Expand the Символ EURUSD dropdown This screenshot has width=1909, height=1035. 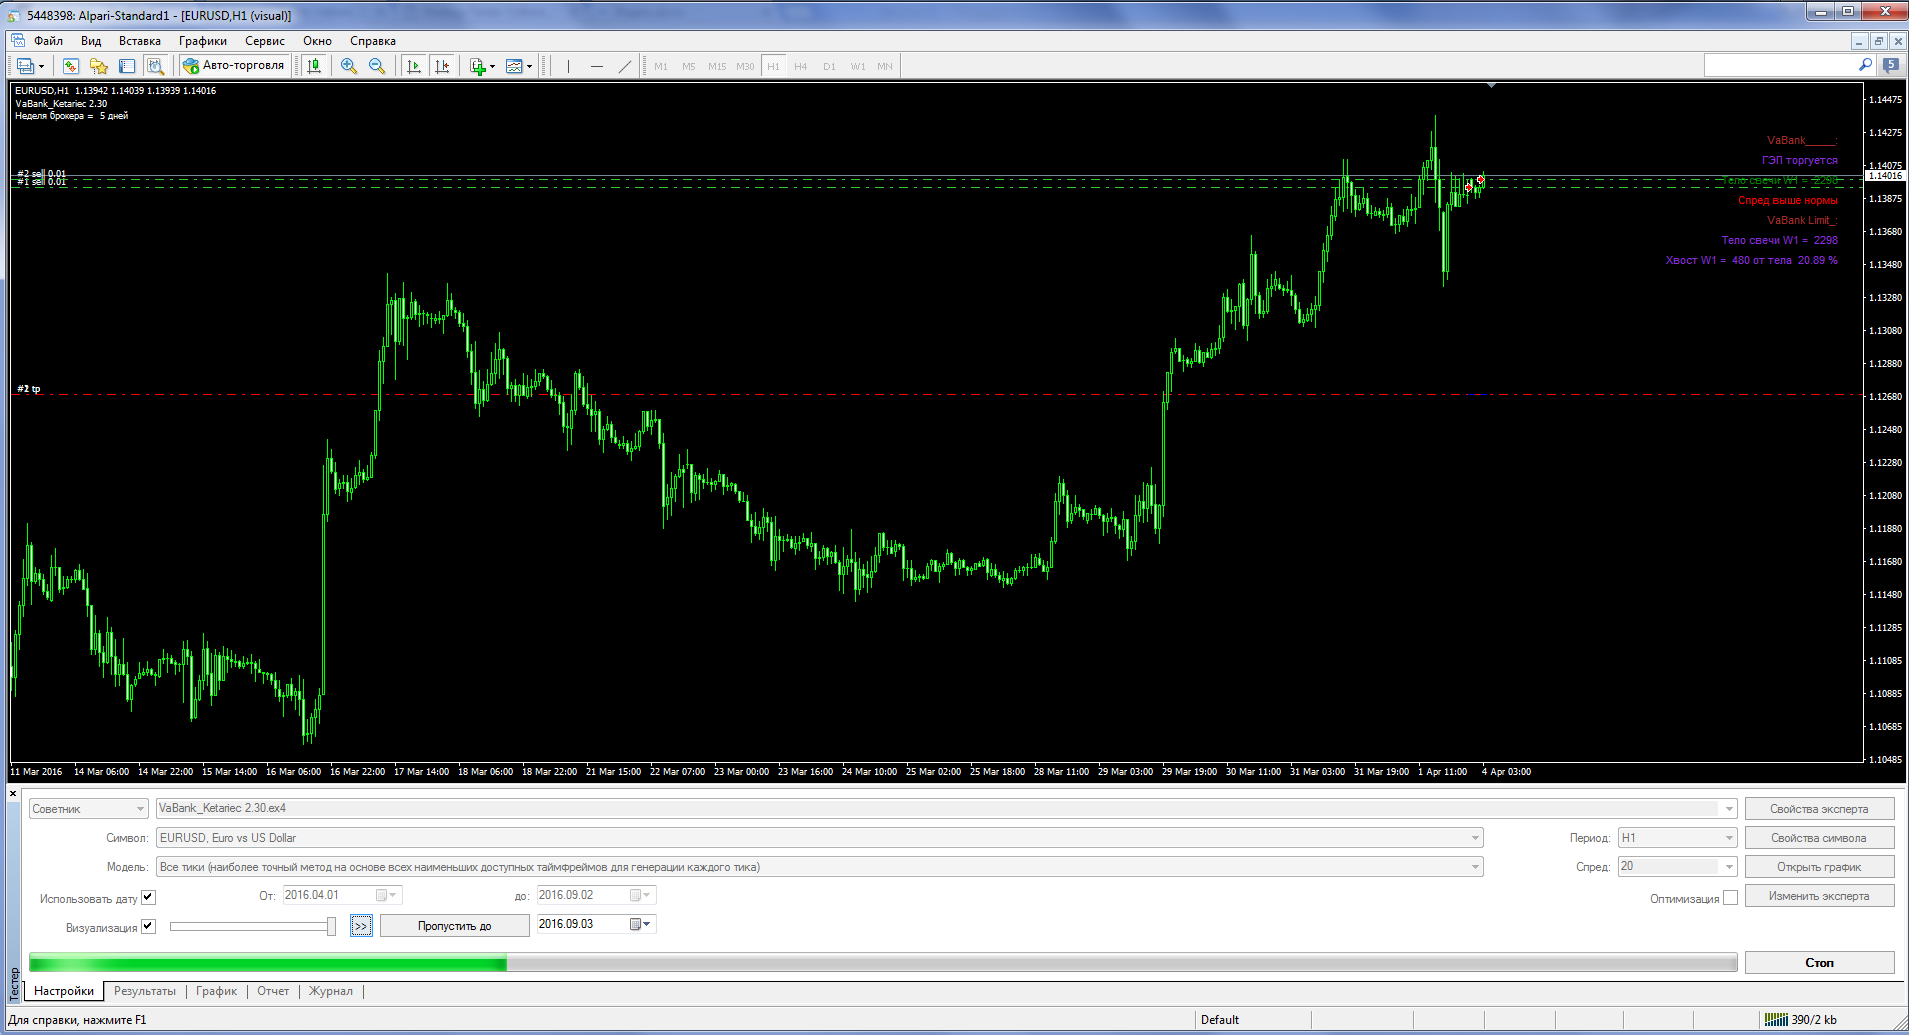click(1475, 838)
